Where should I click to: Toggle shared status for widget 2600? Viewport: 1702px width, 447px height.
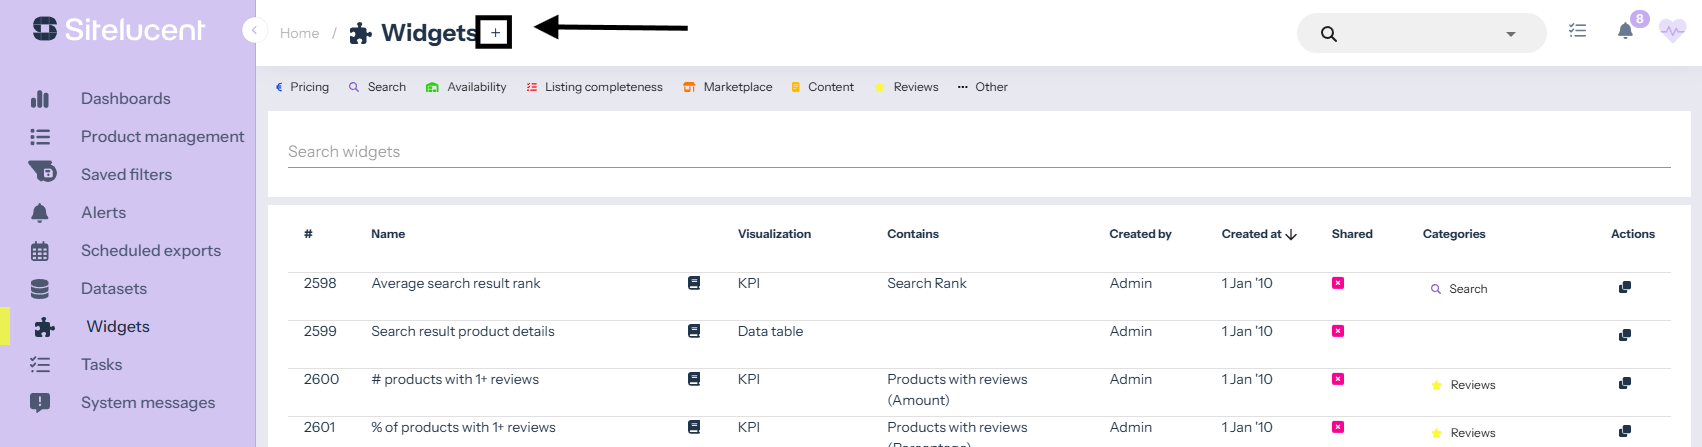pyautogui.click(x=1337, y=379)
